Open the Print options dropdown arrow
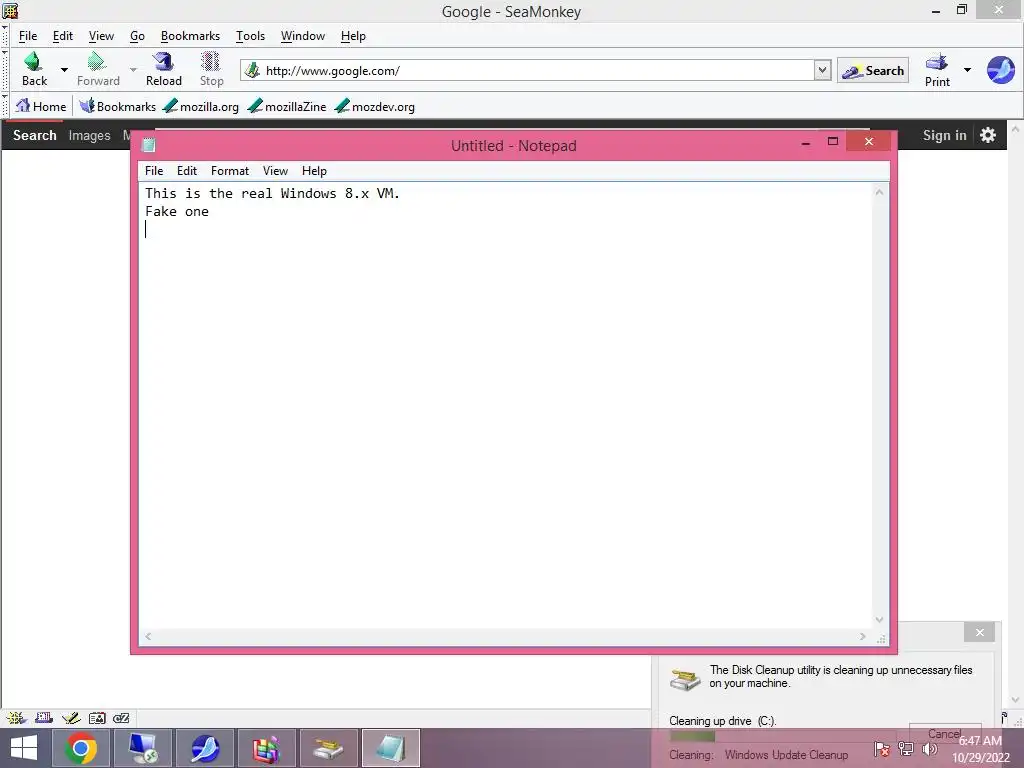1024x768 pixels. (967, 70)
